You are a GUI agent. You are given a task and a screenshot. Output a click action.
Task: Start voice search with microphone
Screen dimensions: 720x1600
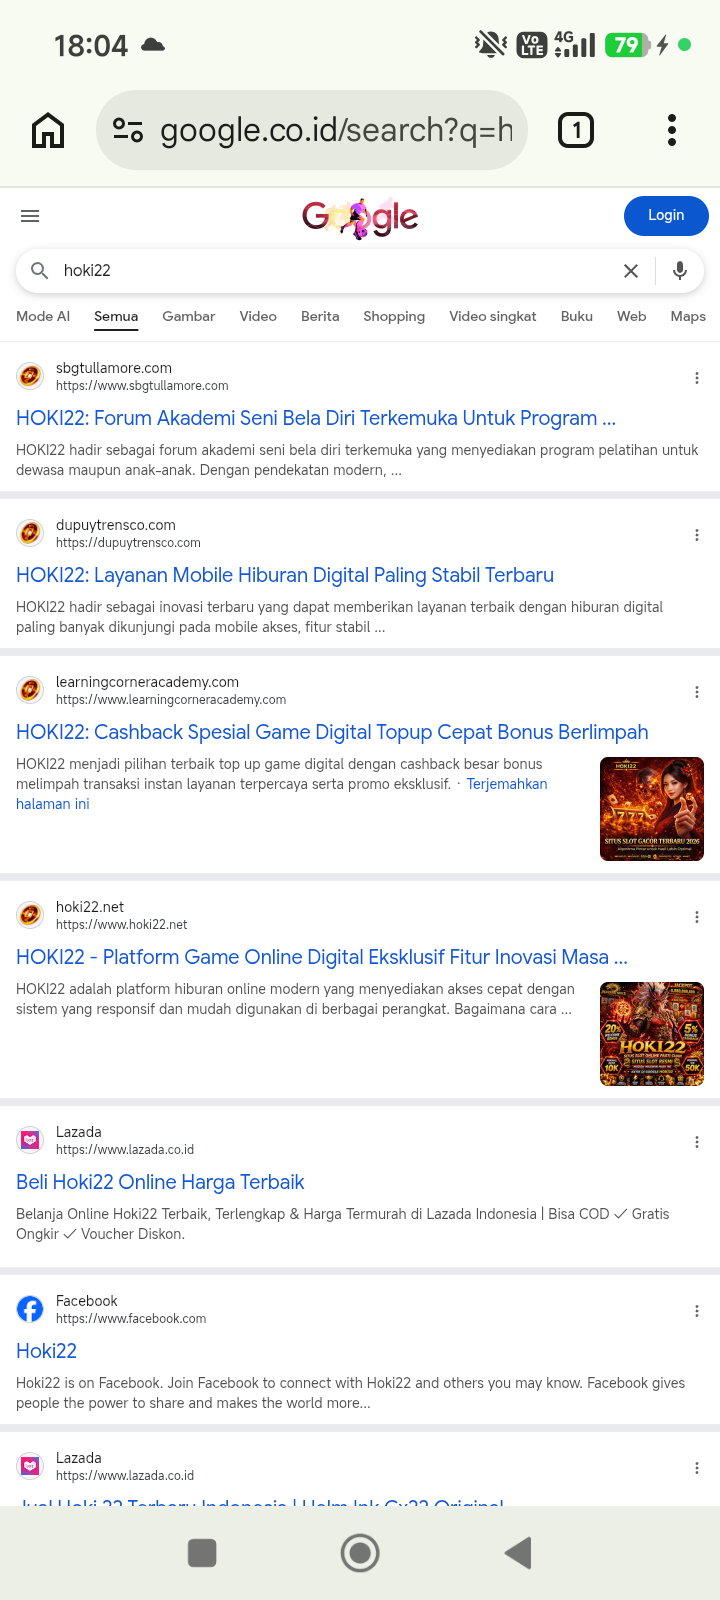point(680,270)
